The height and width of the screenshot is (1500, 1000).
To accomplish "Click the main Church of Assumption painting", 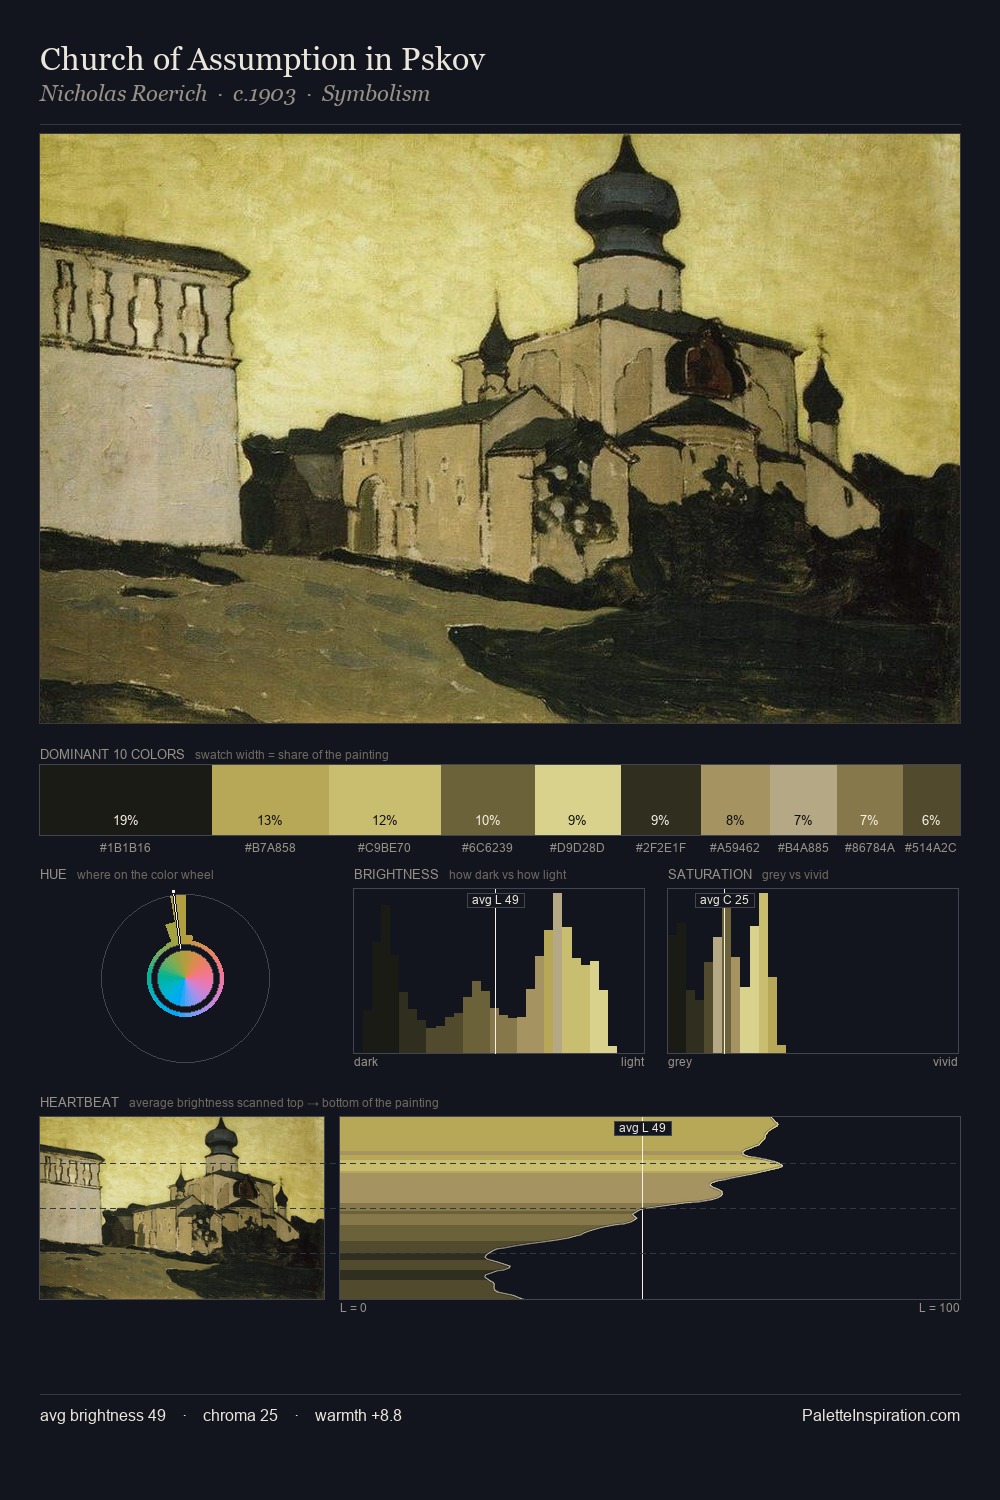I will (500, 429).
